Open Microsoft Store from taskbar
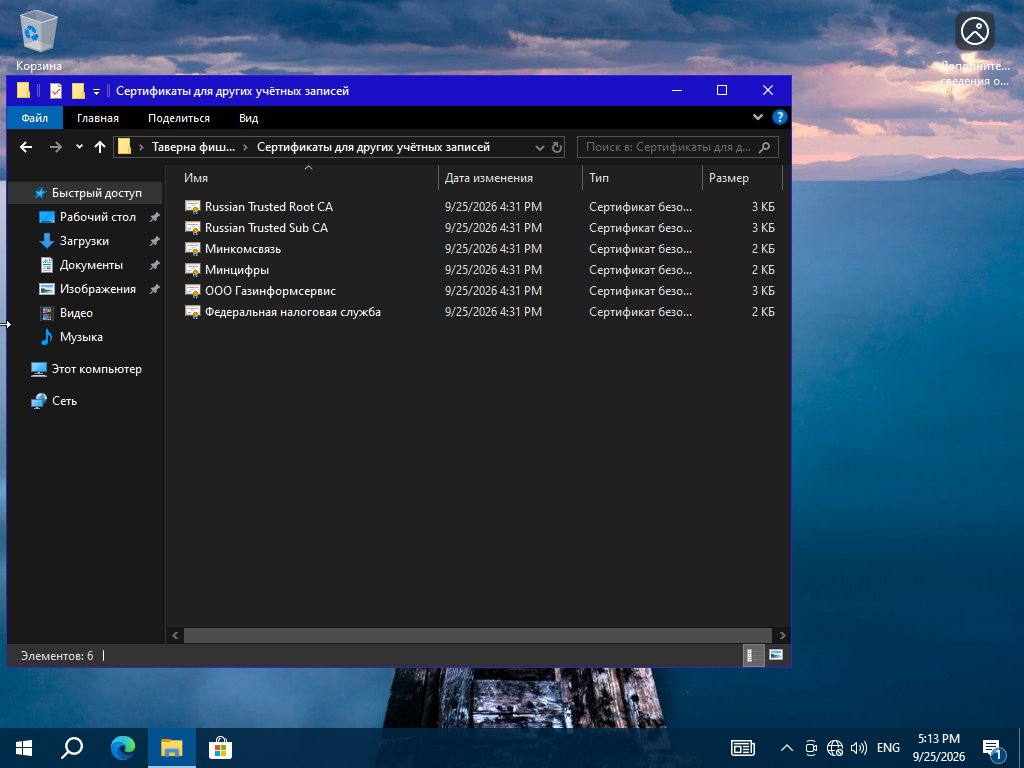 tap(220, 748)
